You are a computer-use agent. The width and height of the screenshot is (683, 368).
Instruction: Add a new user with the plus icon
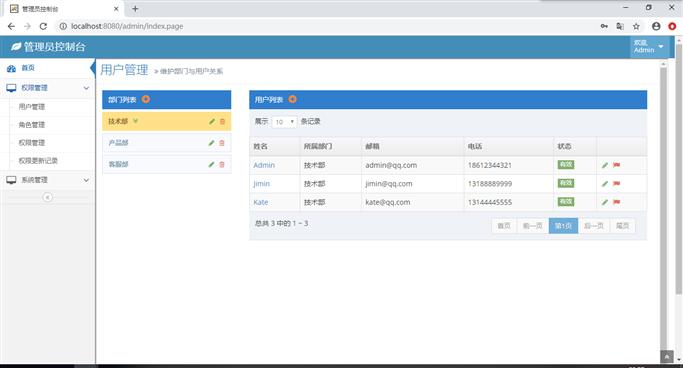(x=292, y=99)
